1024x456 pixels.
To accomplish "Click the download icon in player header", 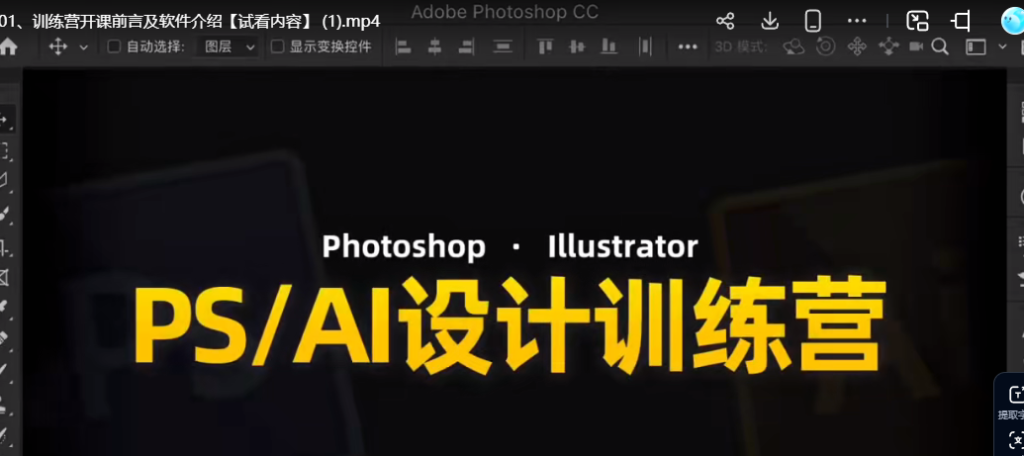I will click(770, 22).
